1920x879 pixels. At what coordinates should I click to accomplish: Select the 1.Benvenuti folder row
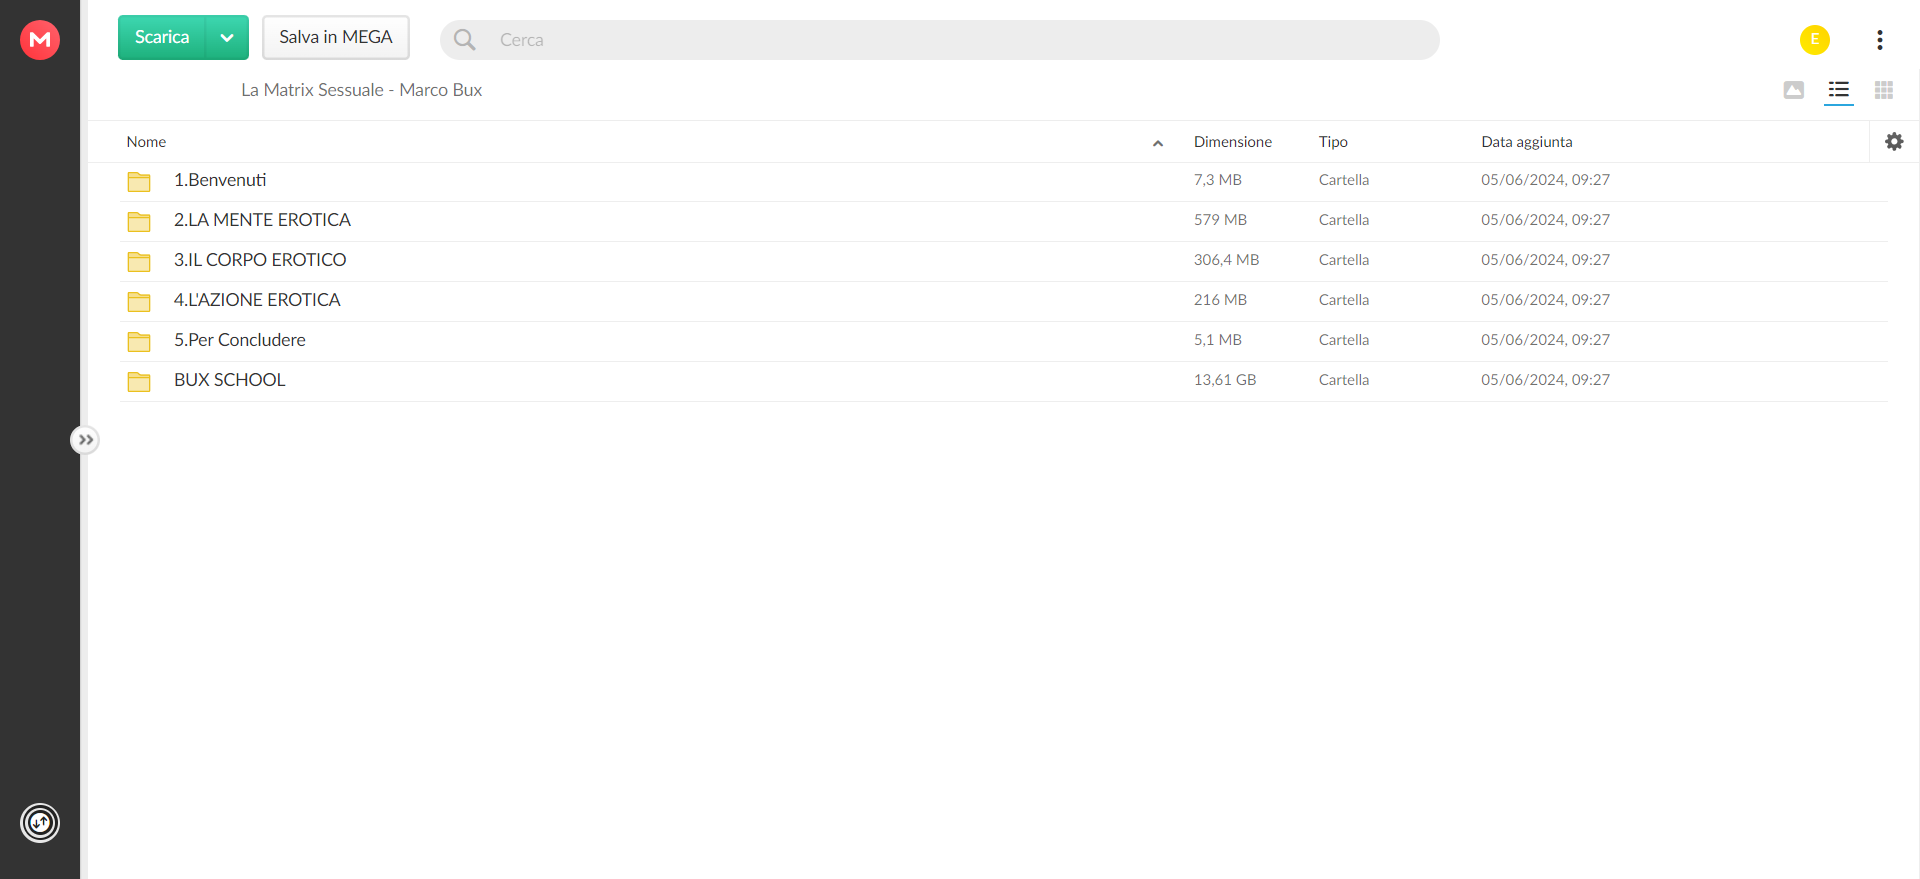(x=1004, y=181)
